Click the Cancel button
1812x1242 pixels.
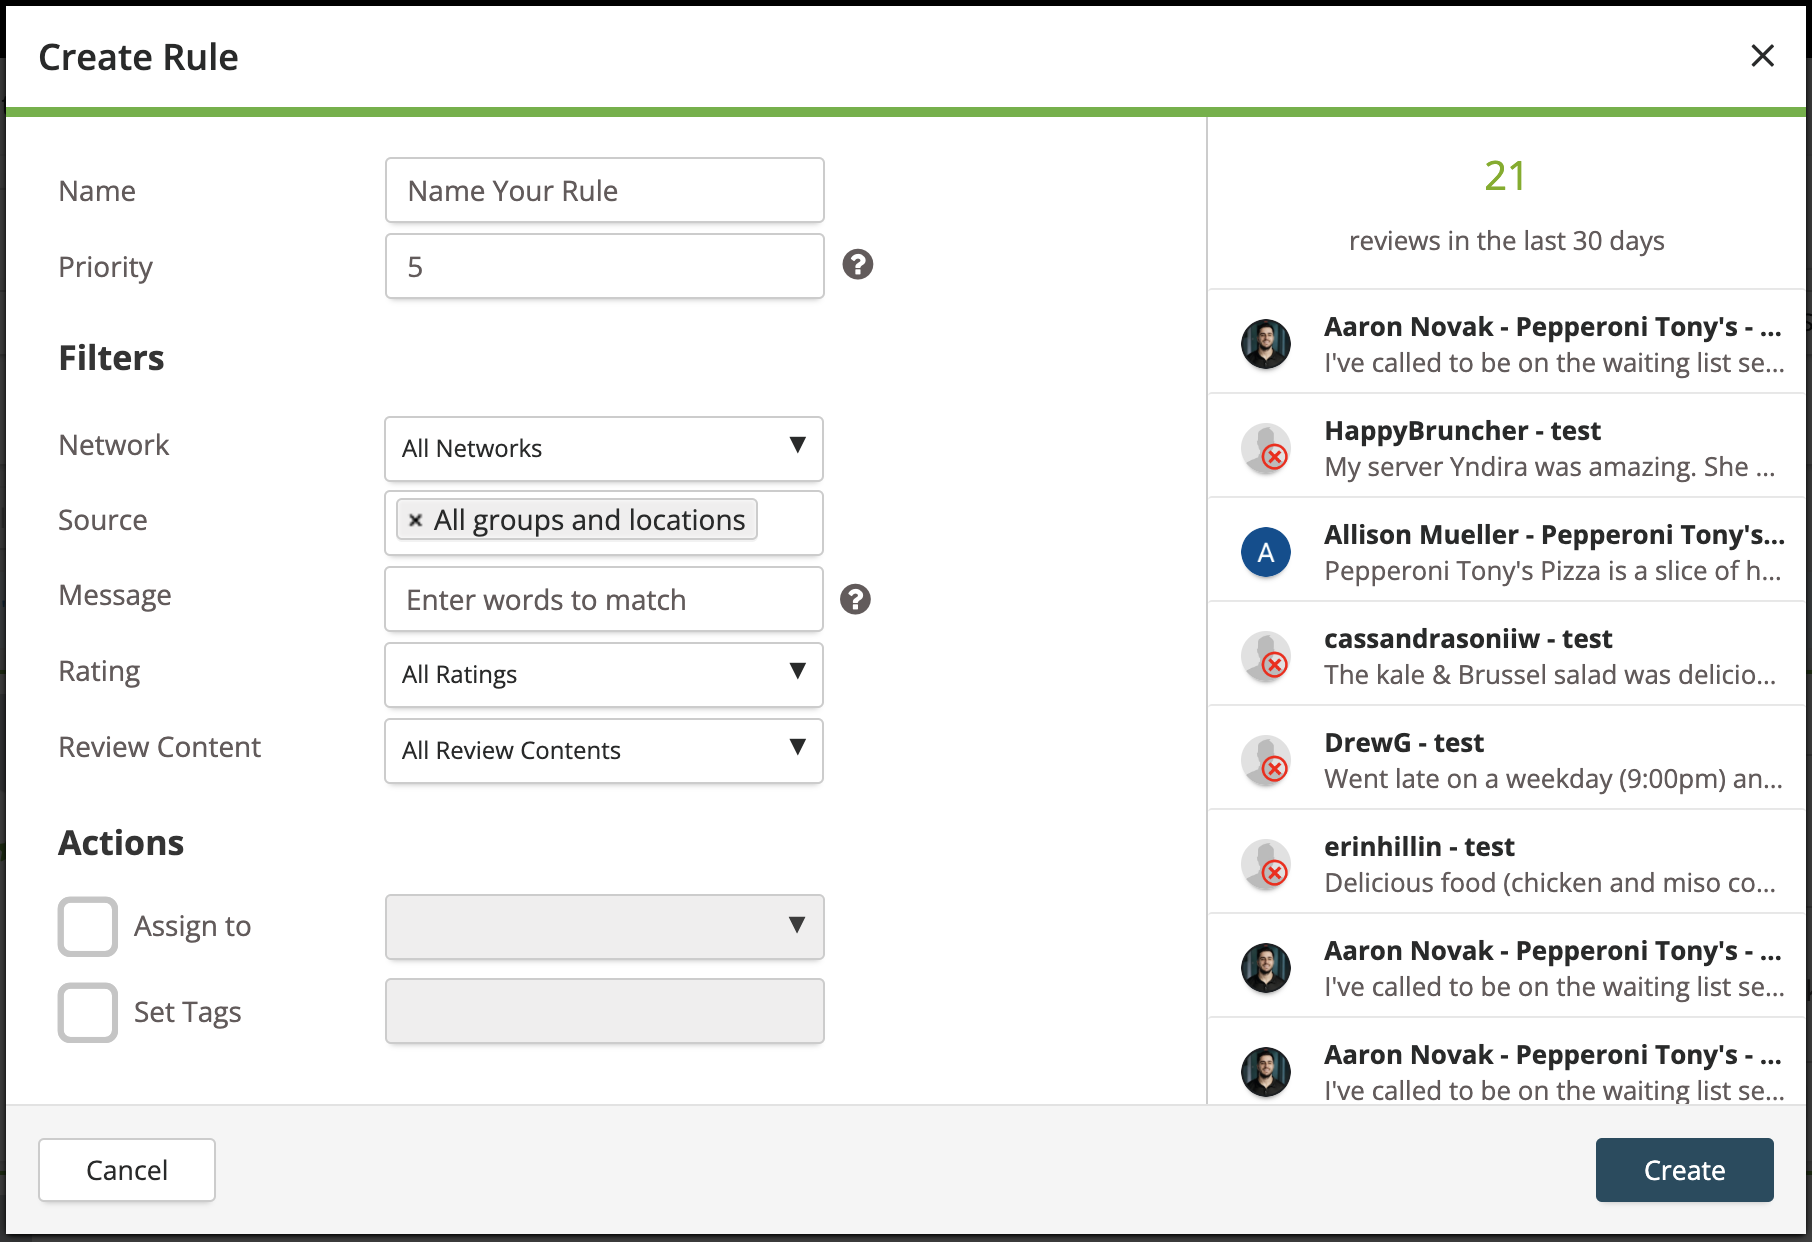click(x=127, y=1170)
